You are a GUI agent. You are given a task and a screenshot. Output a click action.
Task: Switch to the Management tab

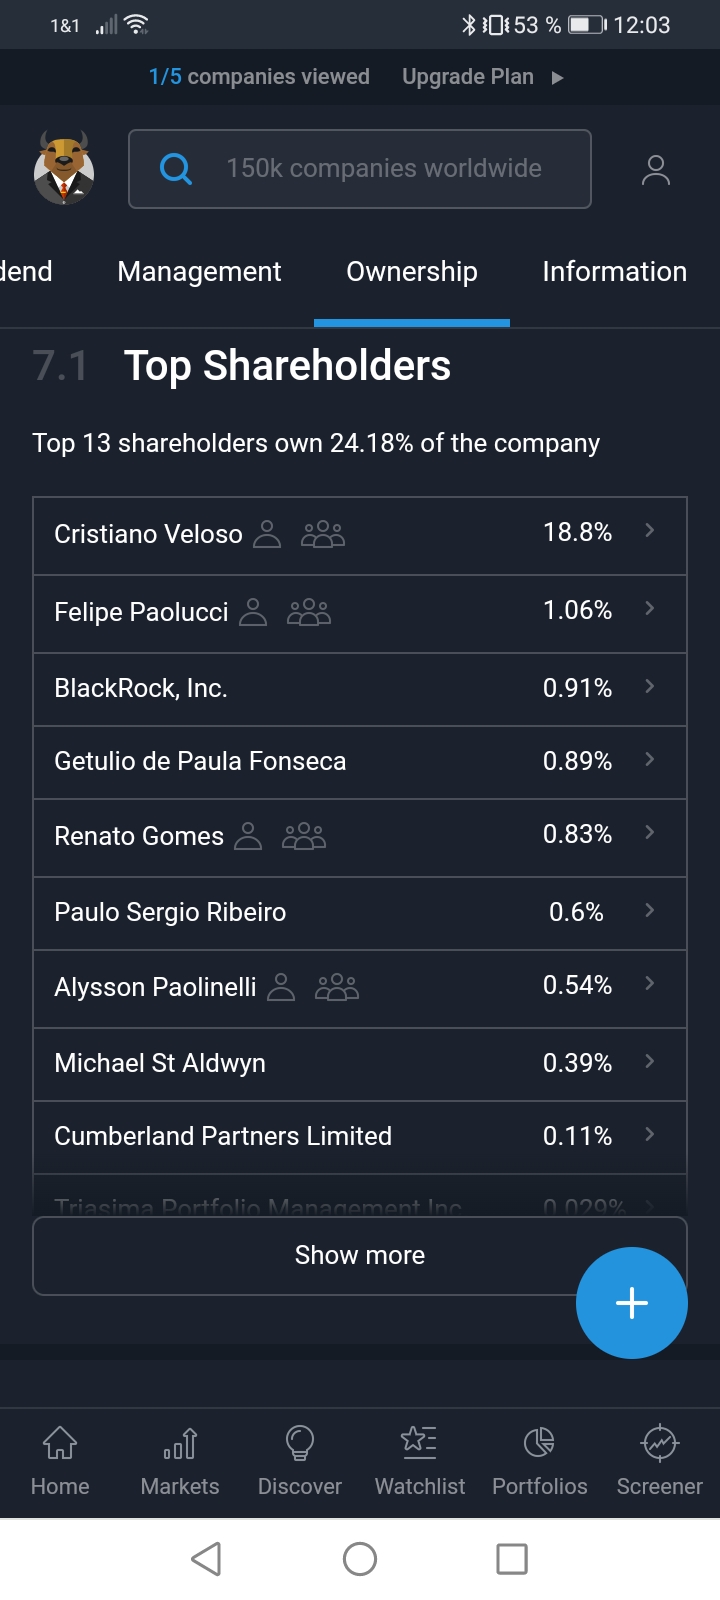pyautogui.click(x=199, y=272)
